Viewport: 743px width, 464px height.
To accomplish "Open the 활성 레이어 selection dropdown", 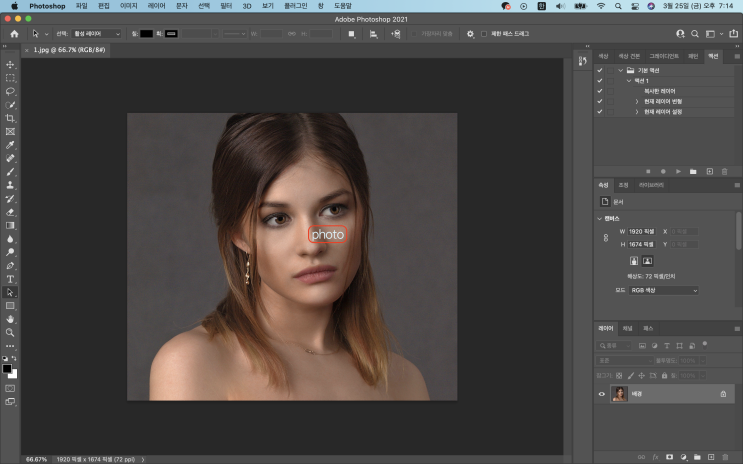I will [x=97, y=34].
